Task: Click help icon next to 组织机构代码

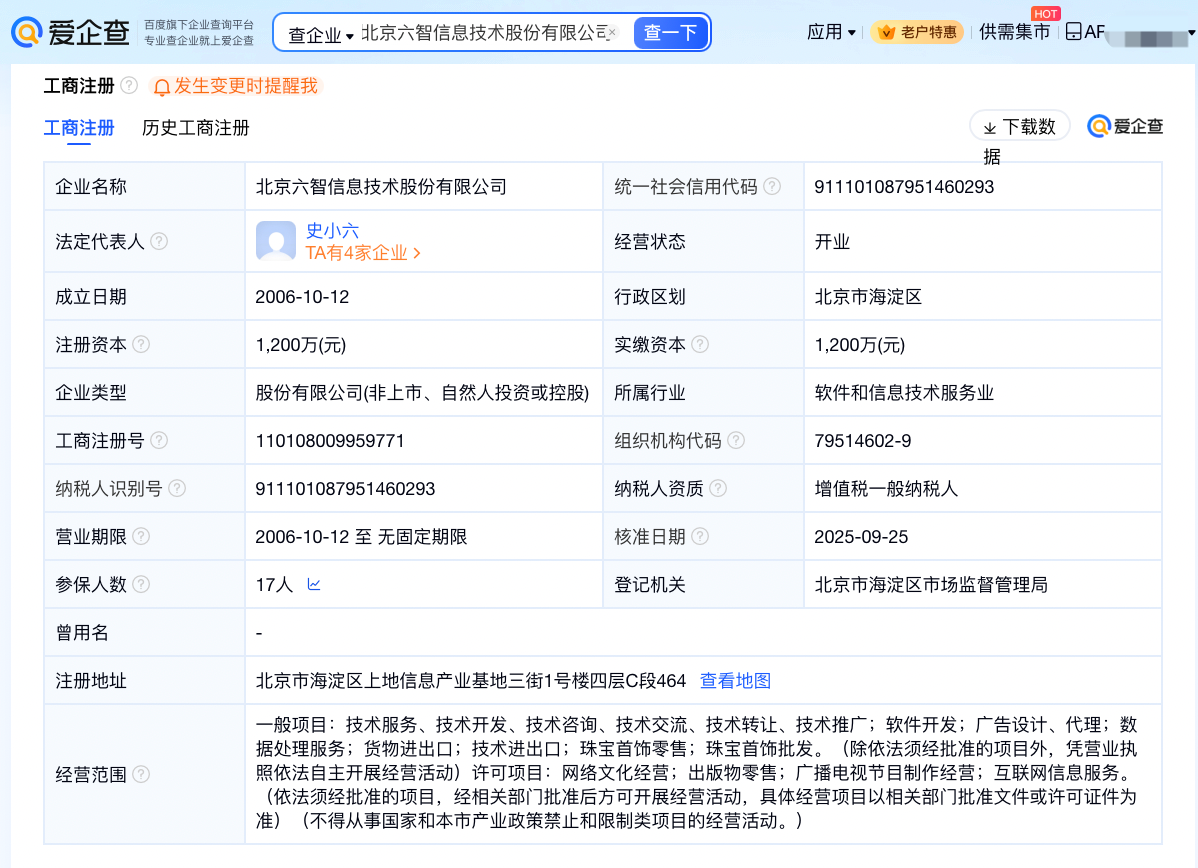Action: click(736, 440)
